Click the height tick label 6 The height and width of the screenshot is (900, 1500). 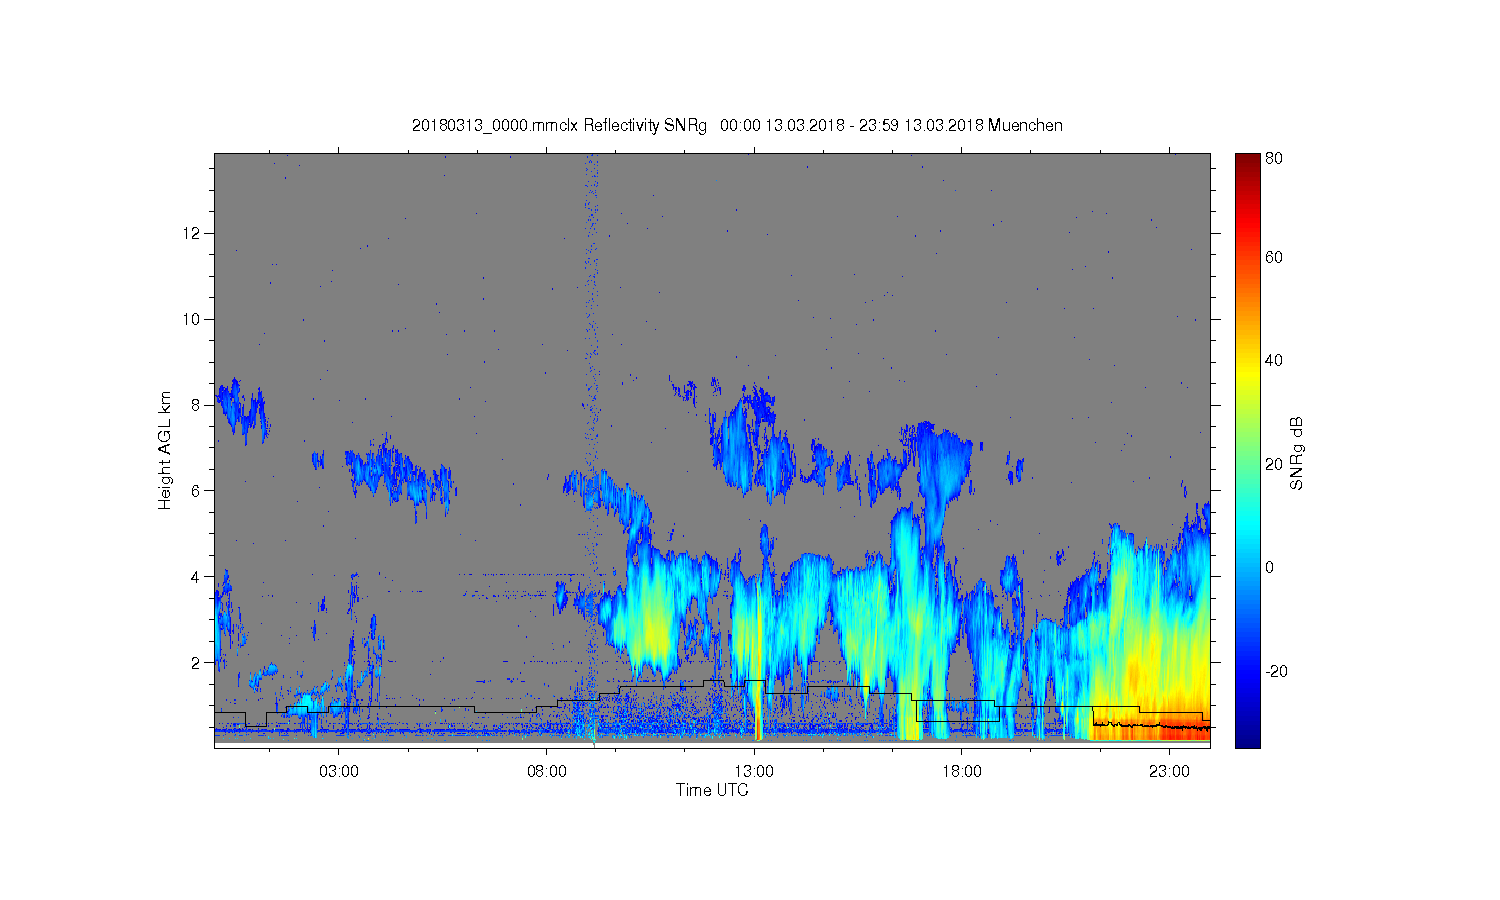(197, 491)
